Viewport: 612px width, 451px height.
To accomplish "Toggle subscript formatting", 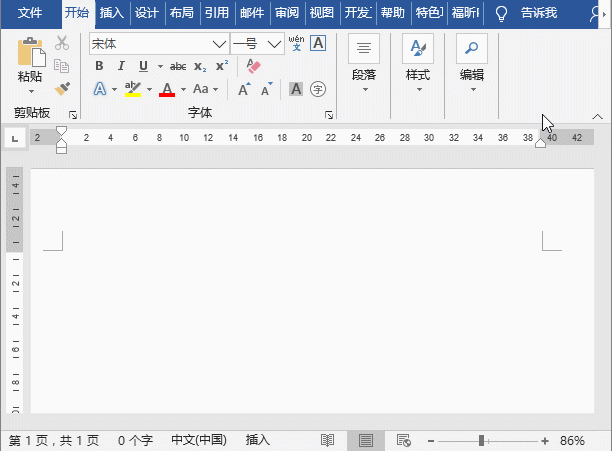I will click(x=200, y=66).
